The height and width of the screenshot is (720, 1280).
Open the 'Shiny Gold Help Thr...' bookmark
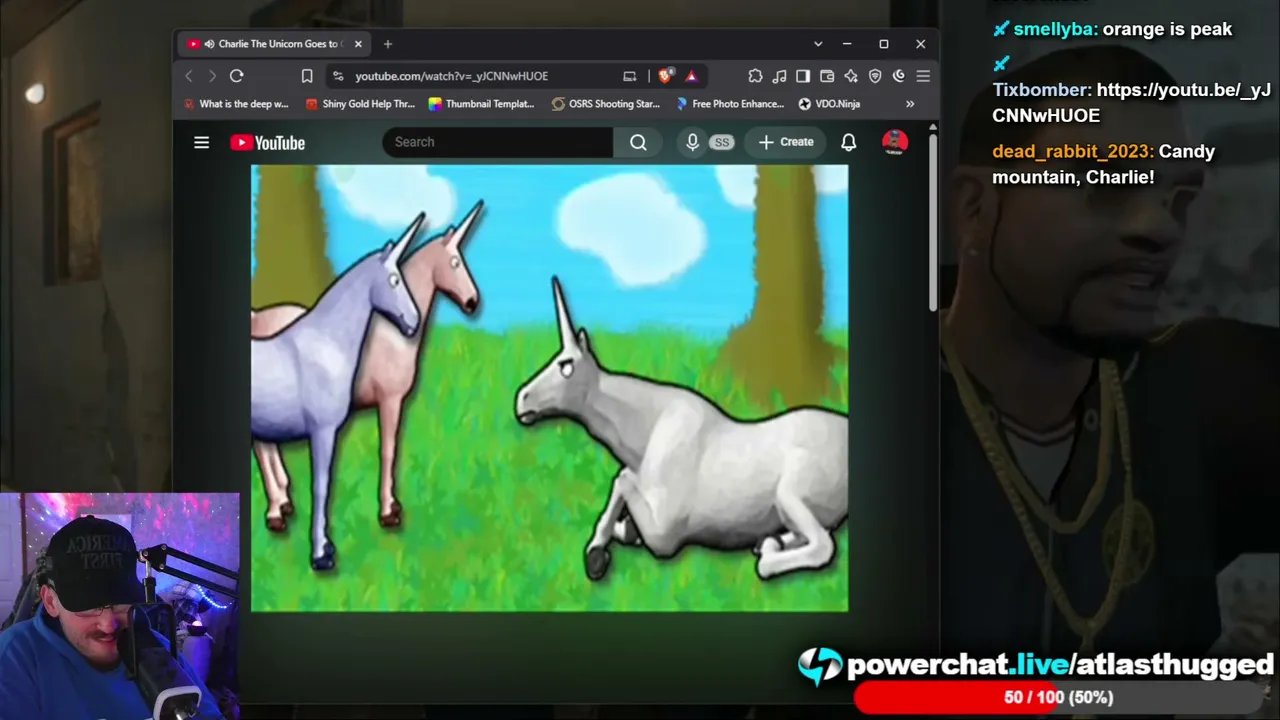[x=360, y=104]
